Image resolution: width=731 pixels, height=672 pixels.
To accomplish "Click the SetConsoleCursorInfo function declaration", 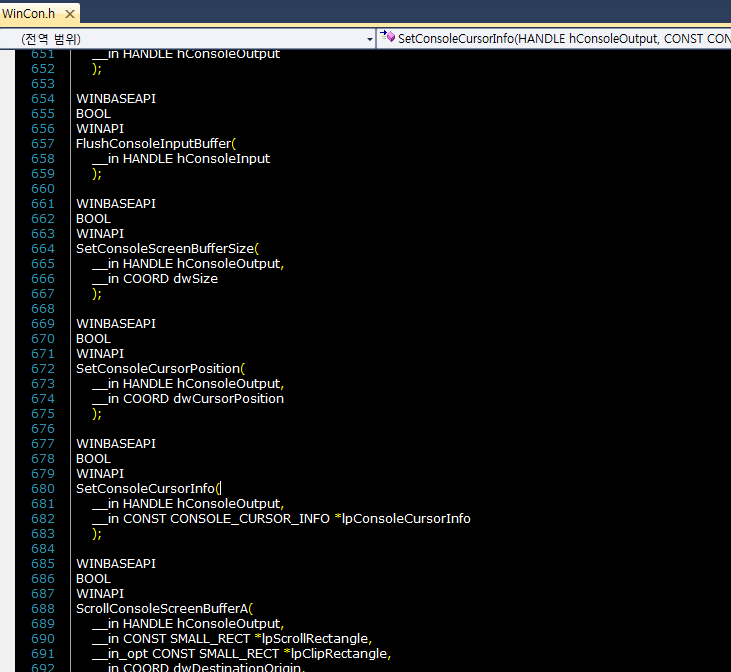I will click(x=146, y=489).
